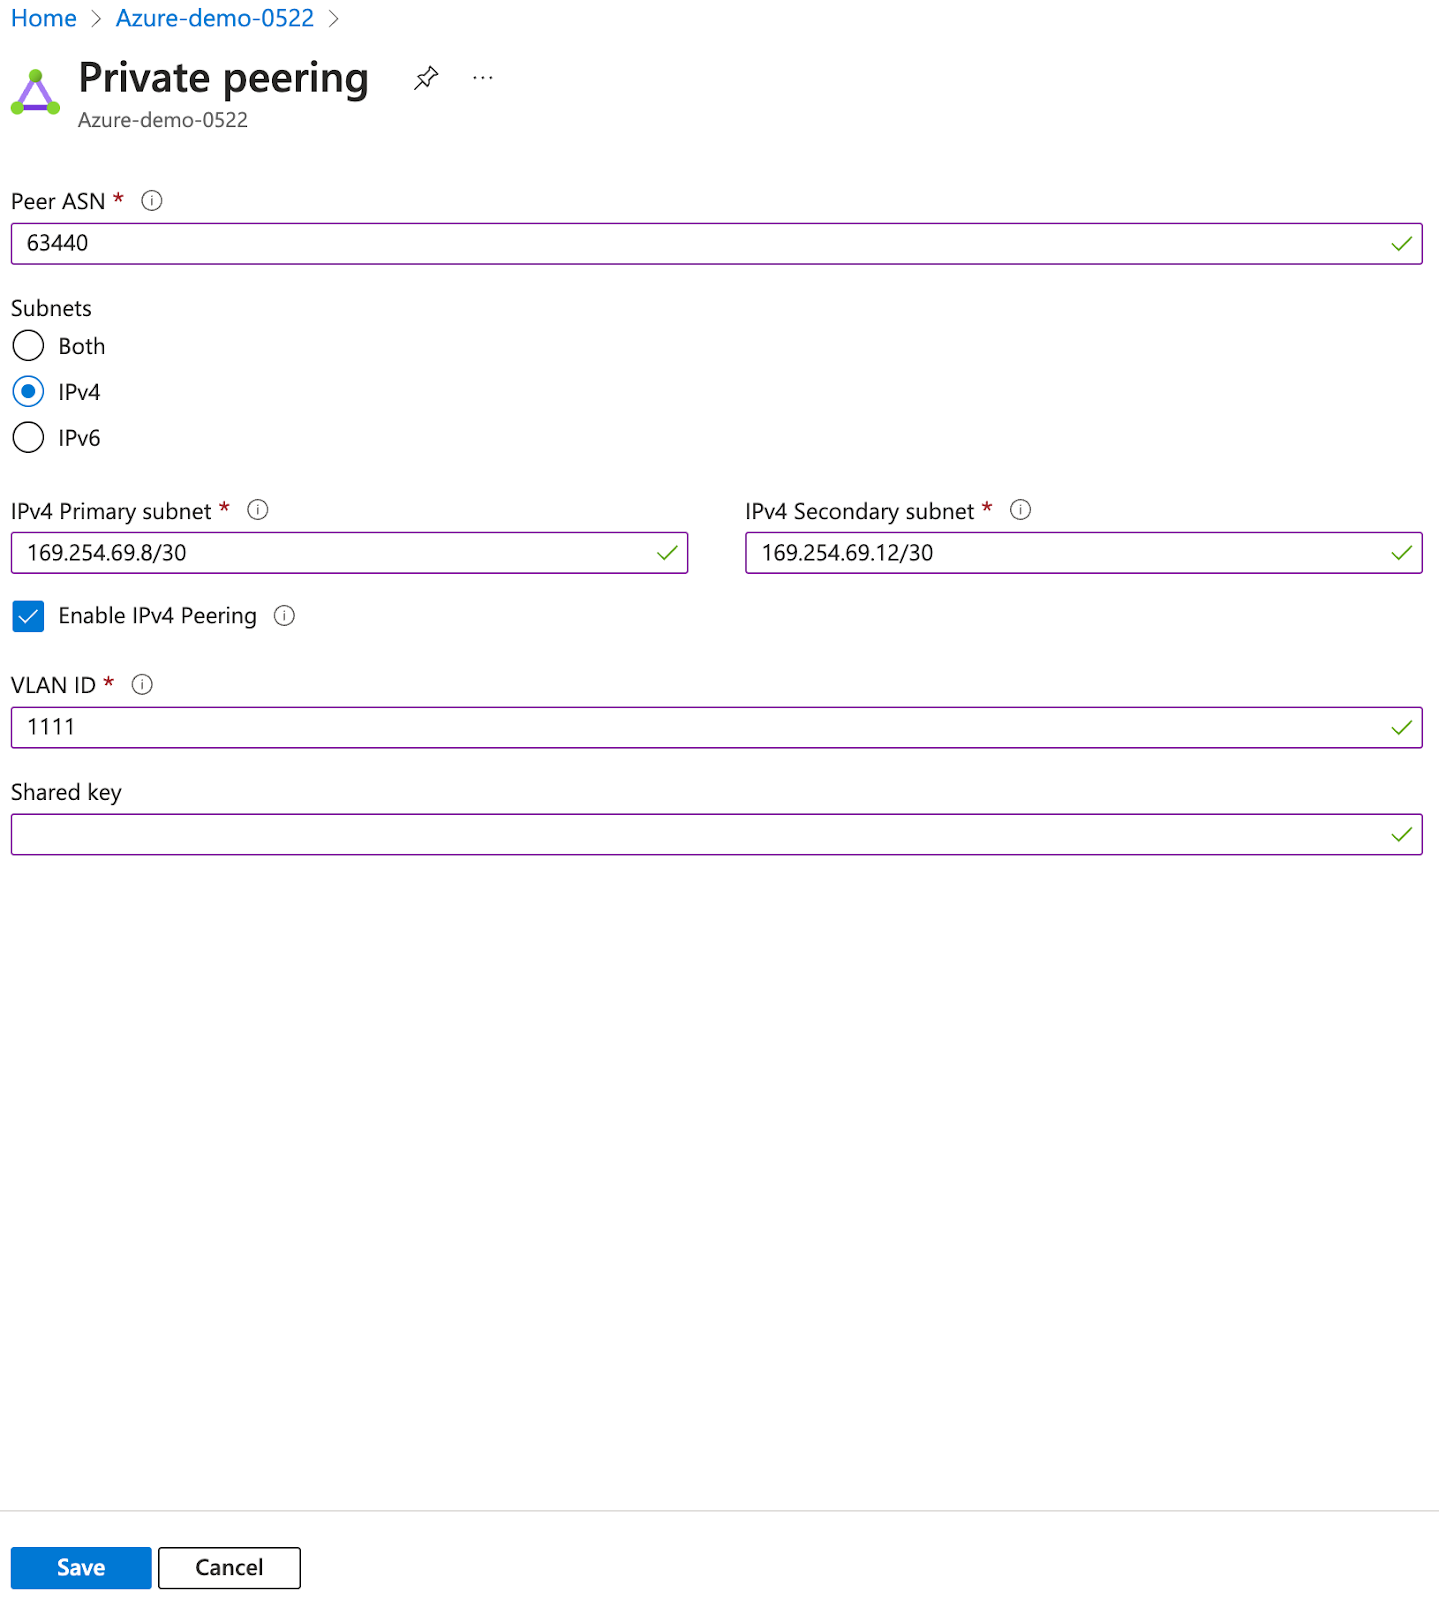Show info tooltip for IPv4 Secondary subnet
This screenshot has width=1439, height=1600.
point(1020,510)
